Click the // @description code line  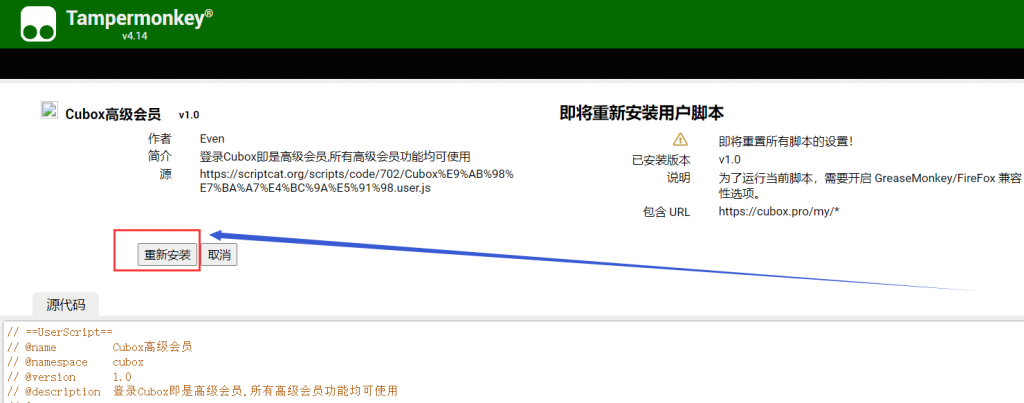point(202,392)
